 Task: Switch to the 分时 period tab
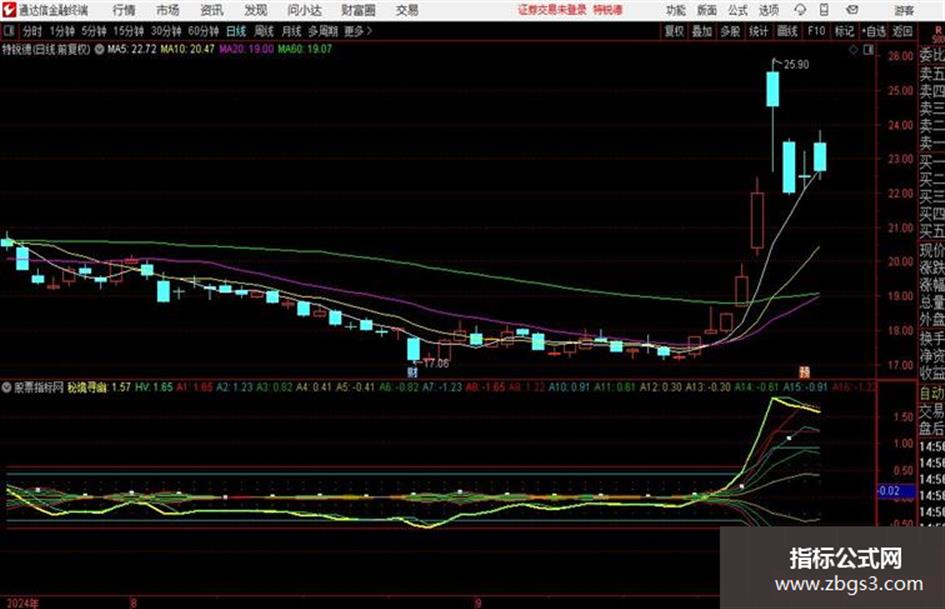33,31
